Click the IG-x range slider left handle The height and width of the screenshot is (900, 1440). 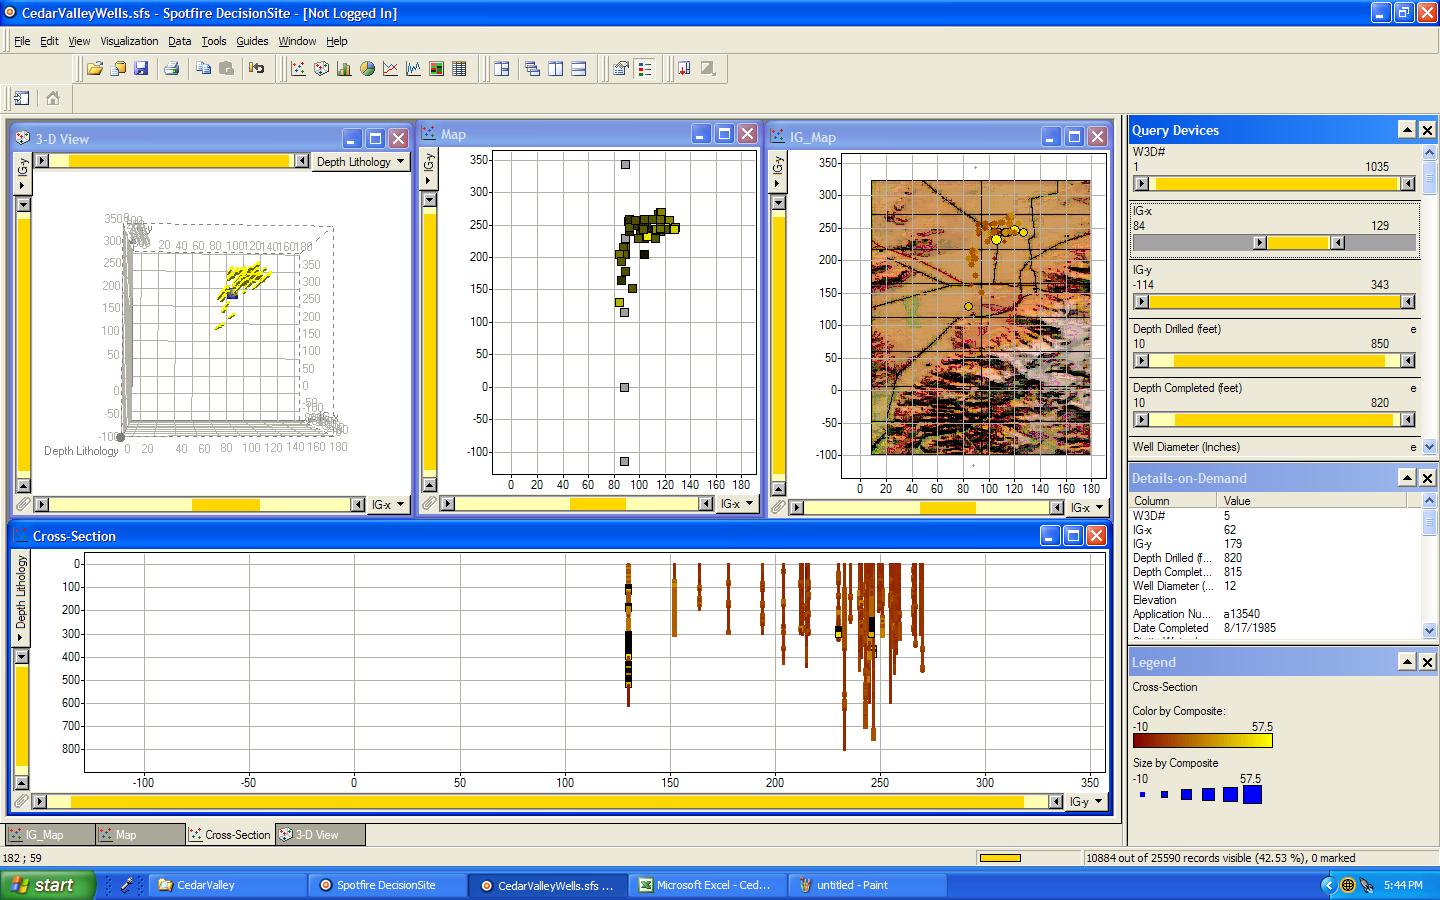(1260, 243)
